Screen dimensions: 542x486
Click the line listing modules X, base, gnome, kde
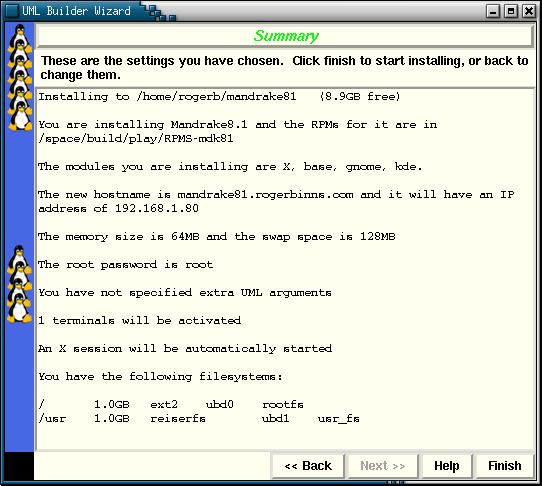[230, 167]
